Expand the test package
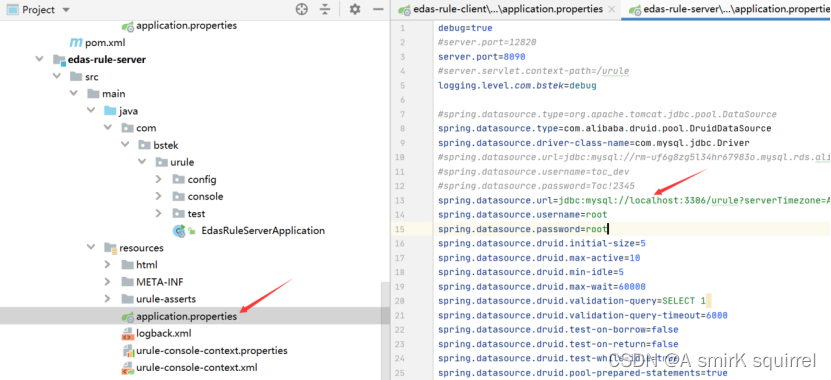The image size is (831, 380). (158, 214)
